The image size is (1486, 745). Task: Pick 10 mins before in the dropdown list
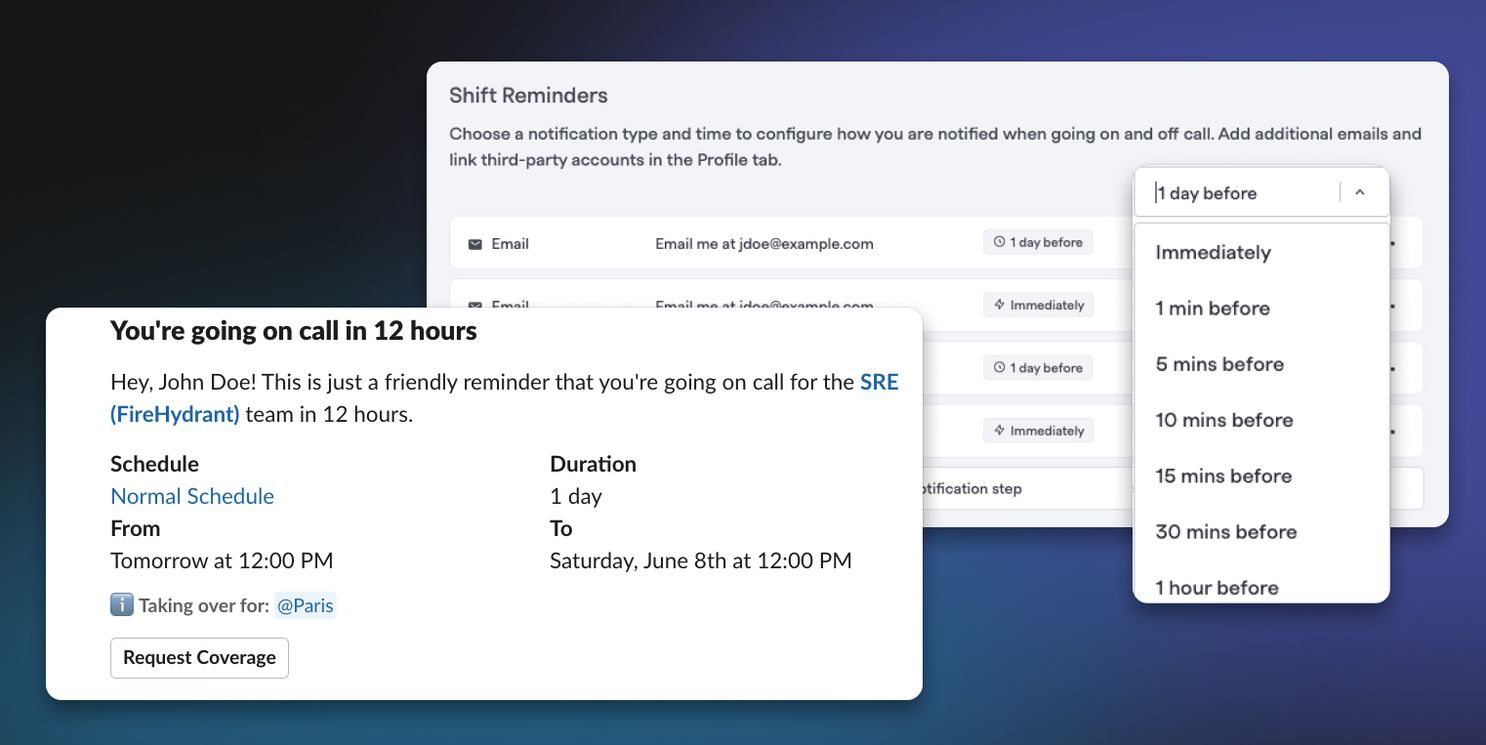pos(1224,420)
